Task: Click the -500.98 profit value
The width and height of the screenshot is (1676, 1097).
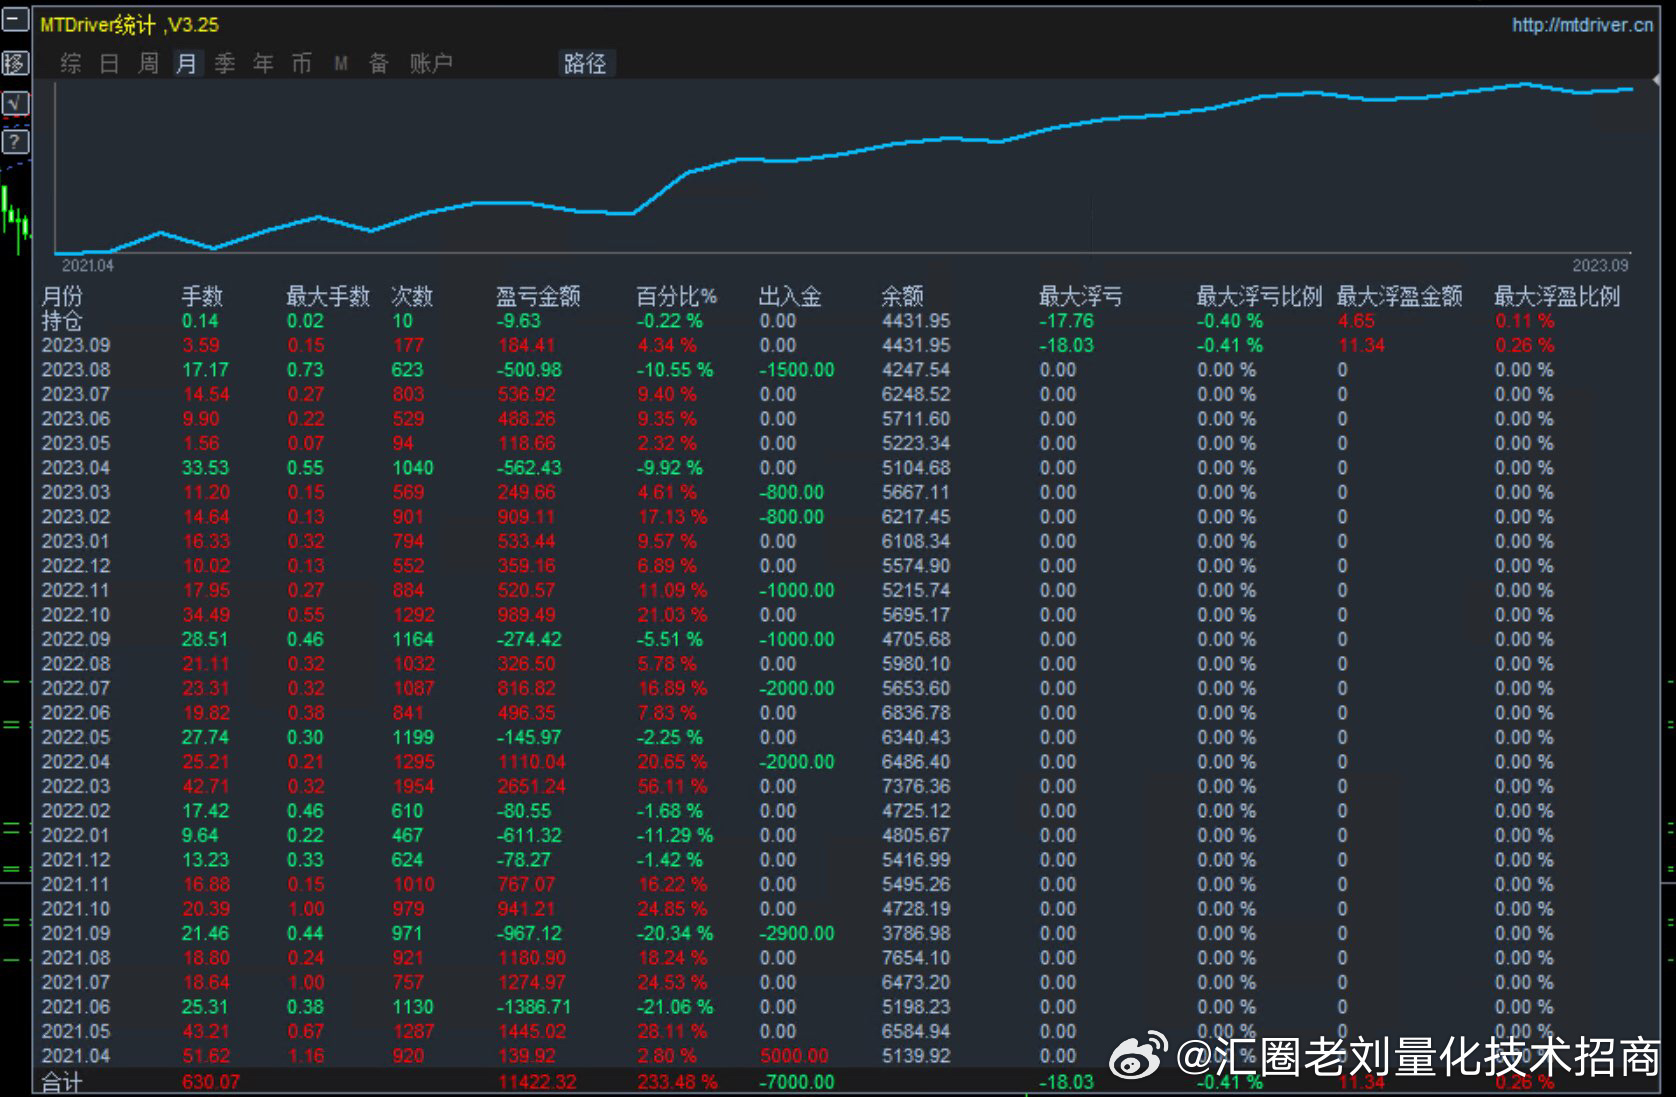Action: point(530,370)
